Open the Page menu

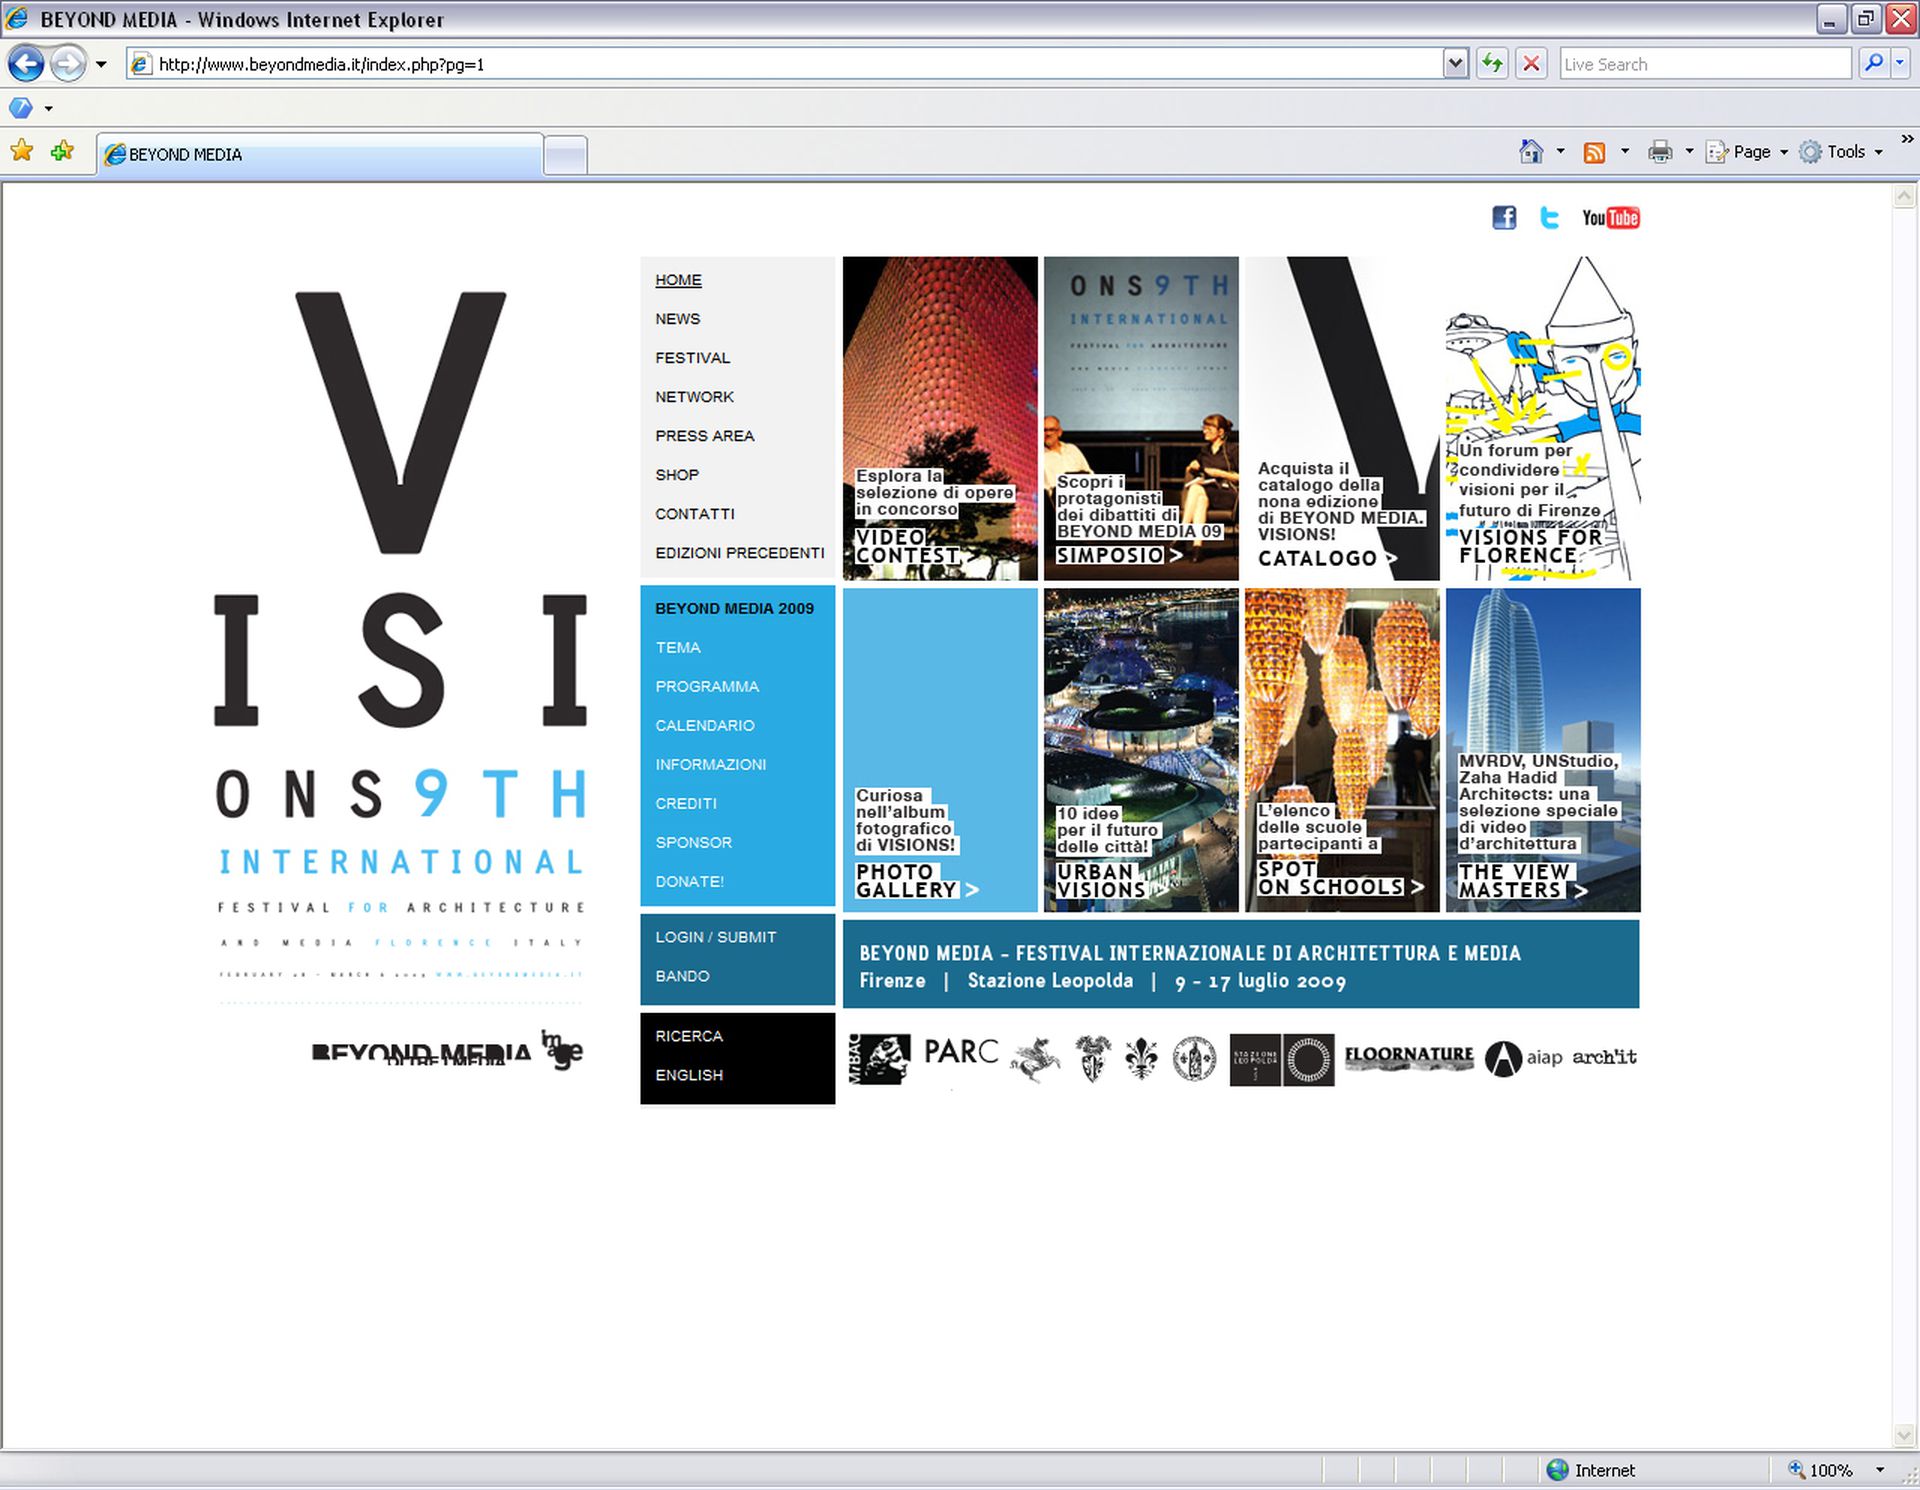[x=1746, y=152]
